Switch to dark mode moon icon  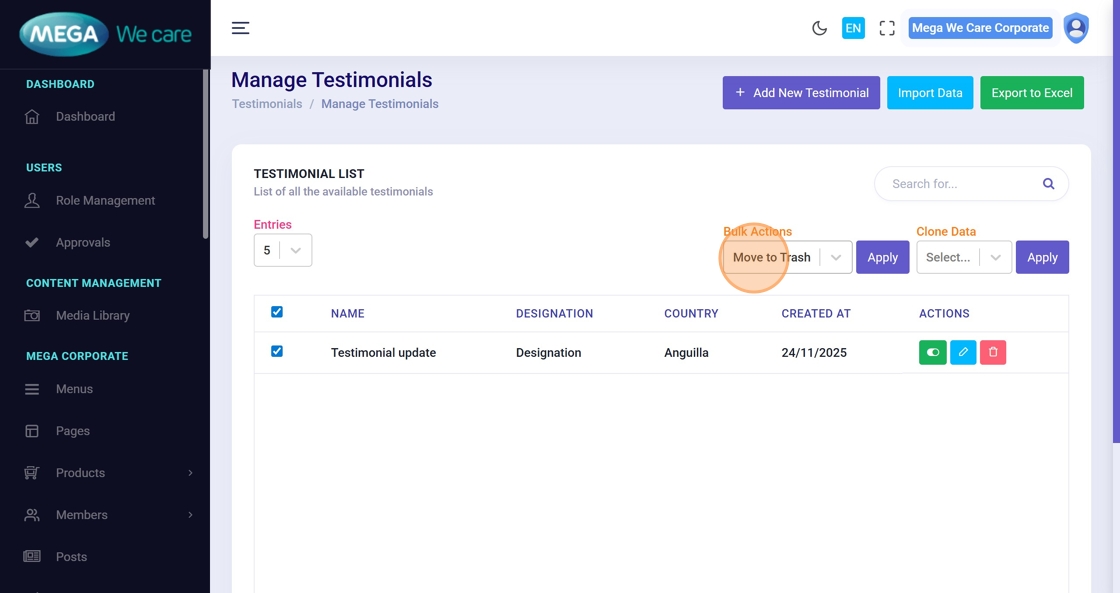tap(819, 28)
